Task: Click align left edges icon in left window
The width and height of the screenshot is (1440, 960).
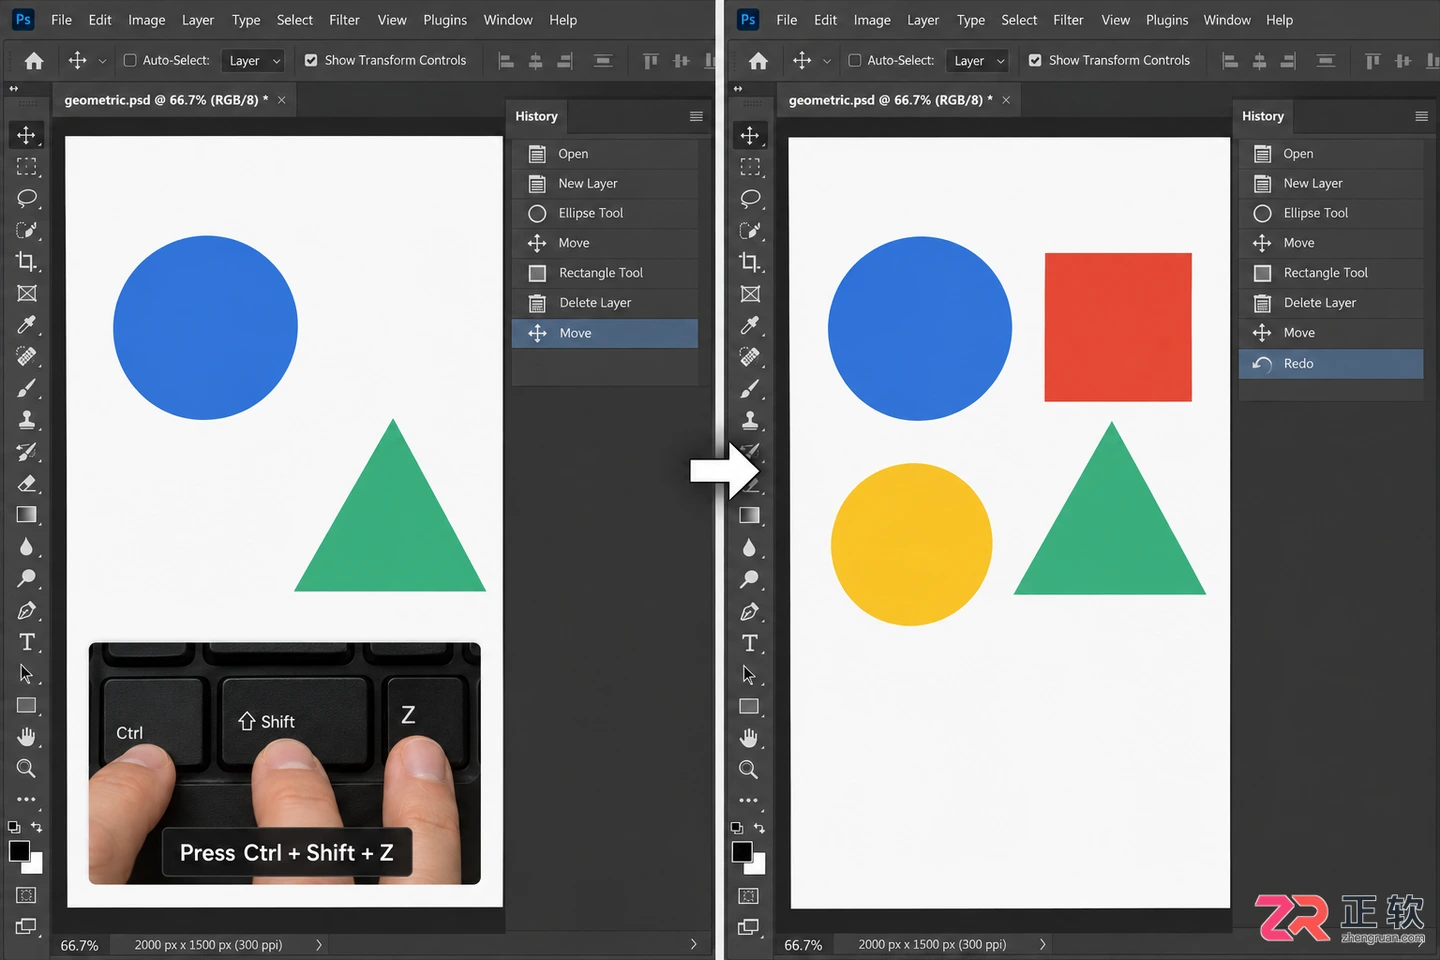Action: click(x=506, y=61)
